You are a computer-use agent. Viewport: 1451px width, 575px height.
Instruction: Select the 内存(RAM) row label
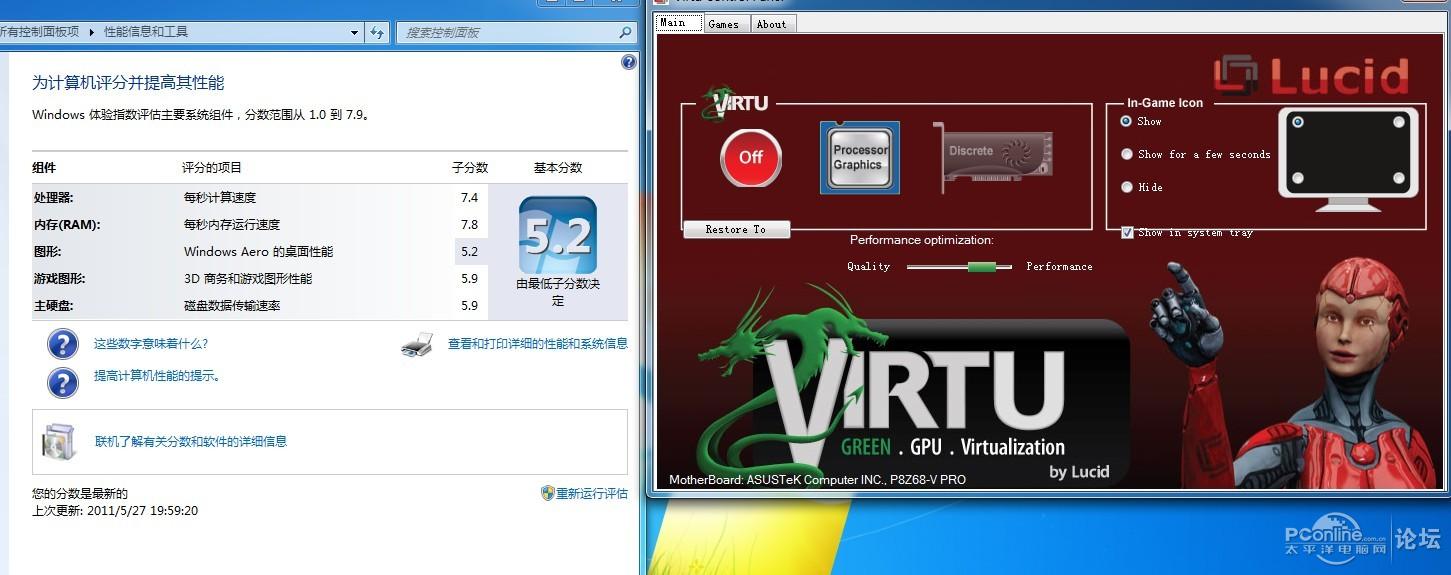pyautogui.click(x=67, y=224)
